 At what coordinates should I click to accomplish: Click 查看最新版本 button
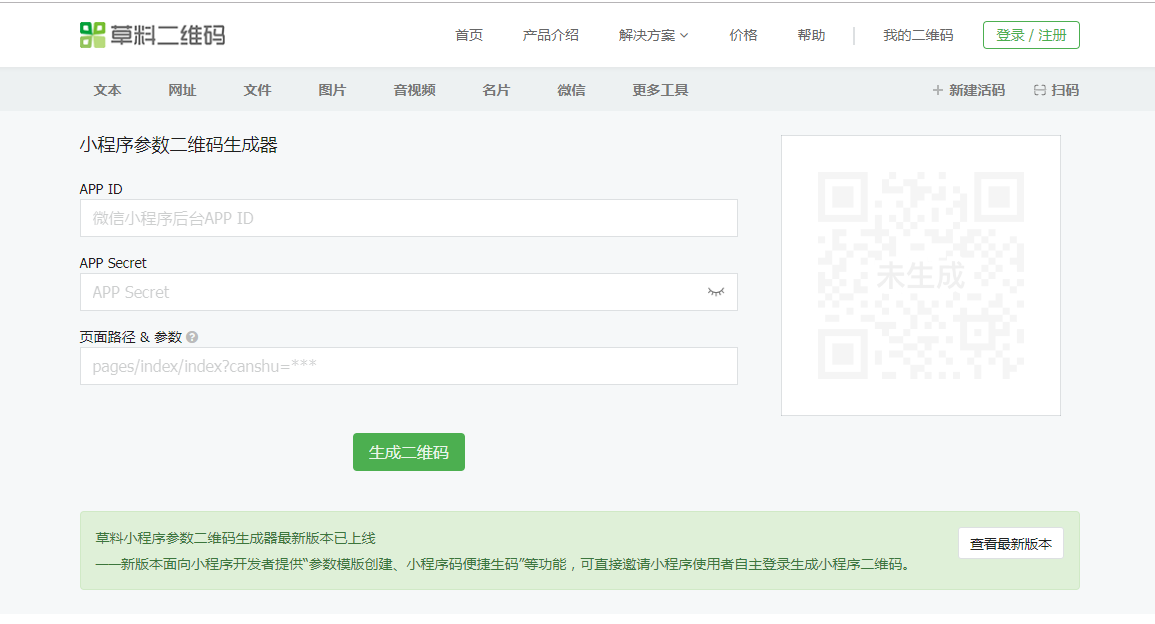pyautogui.click(x=1011, y=544)
